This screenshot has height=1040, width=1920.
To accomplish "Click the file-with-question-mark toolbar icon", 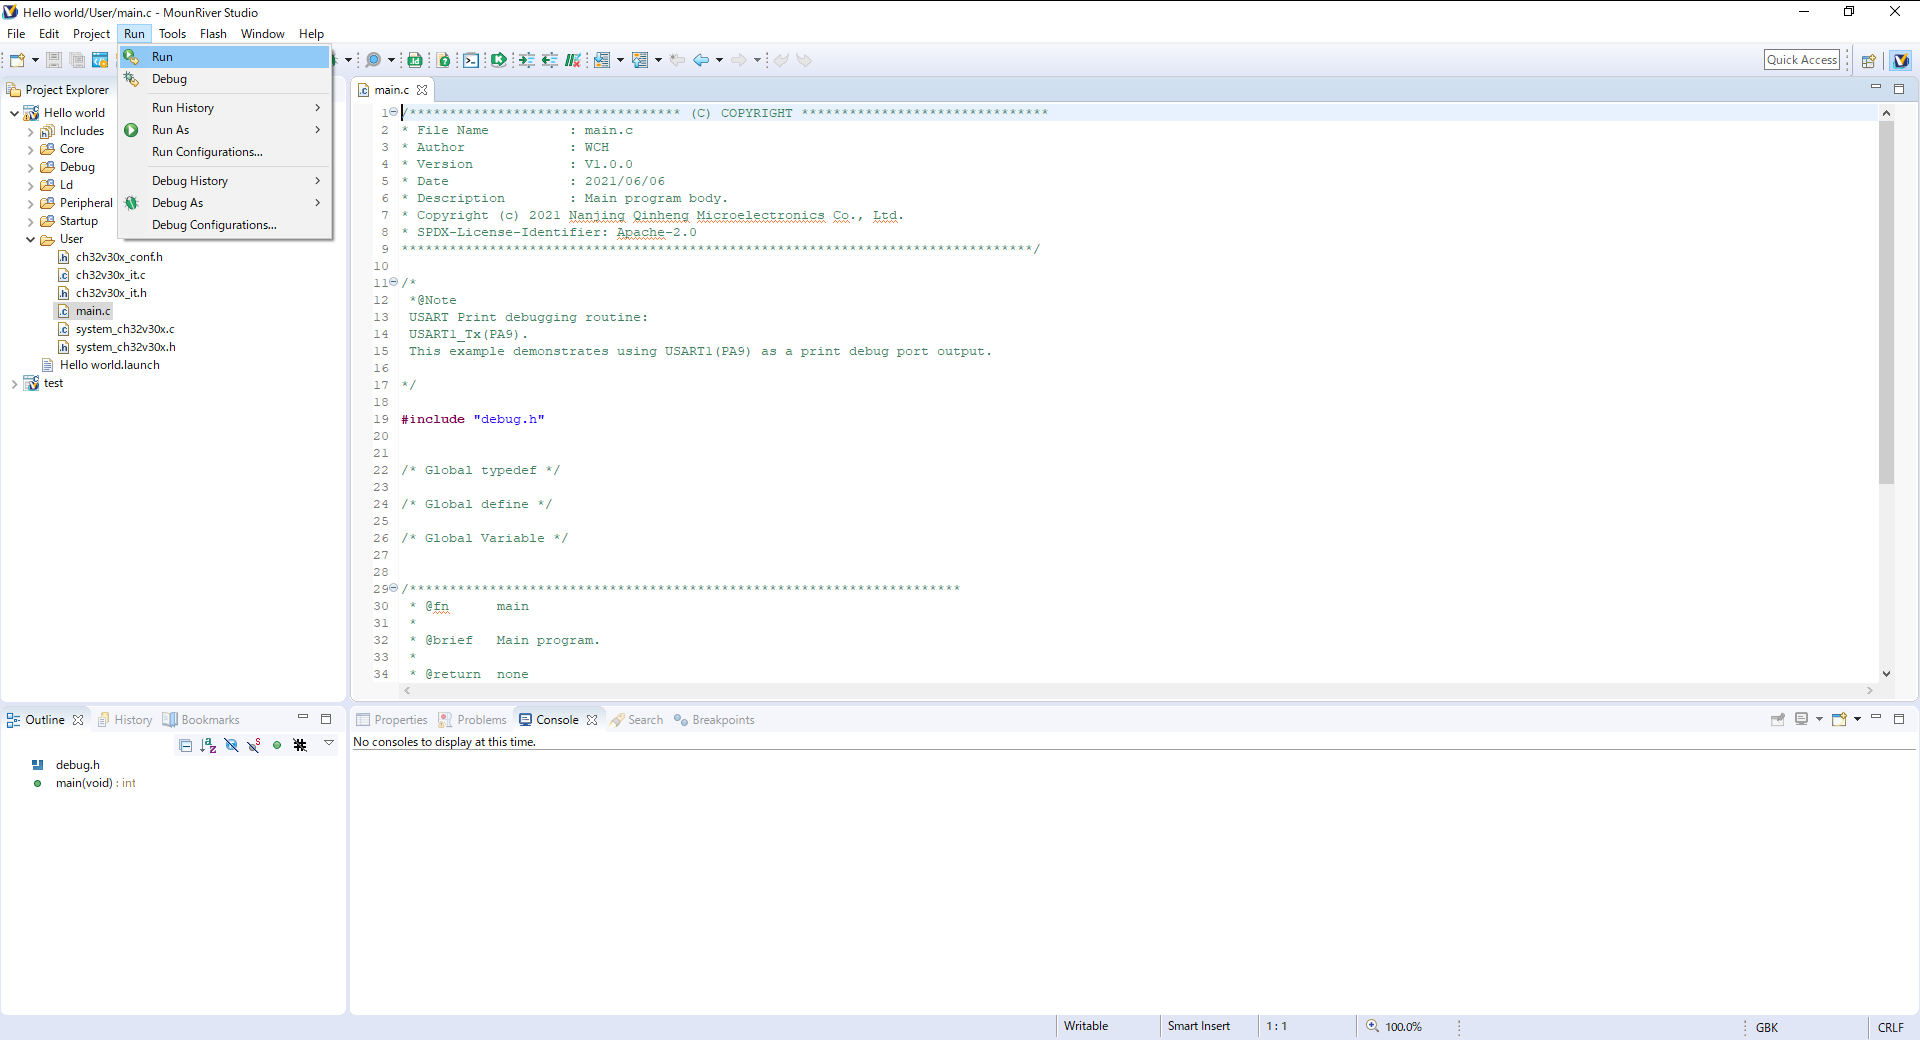I will 444,60.
